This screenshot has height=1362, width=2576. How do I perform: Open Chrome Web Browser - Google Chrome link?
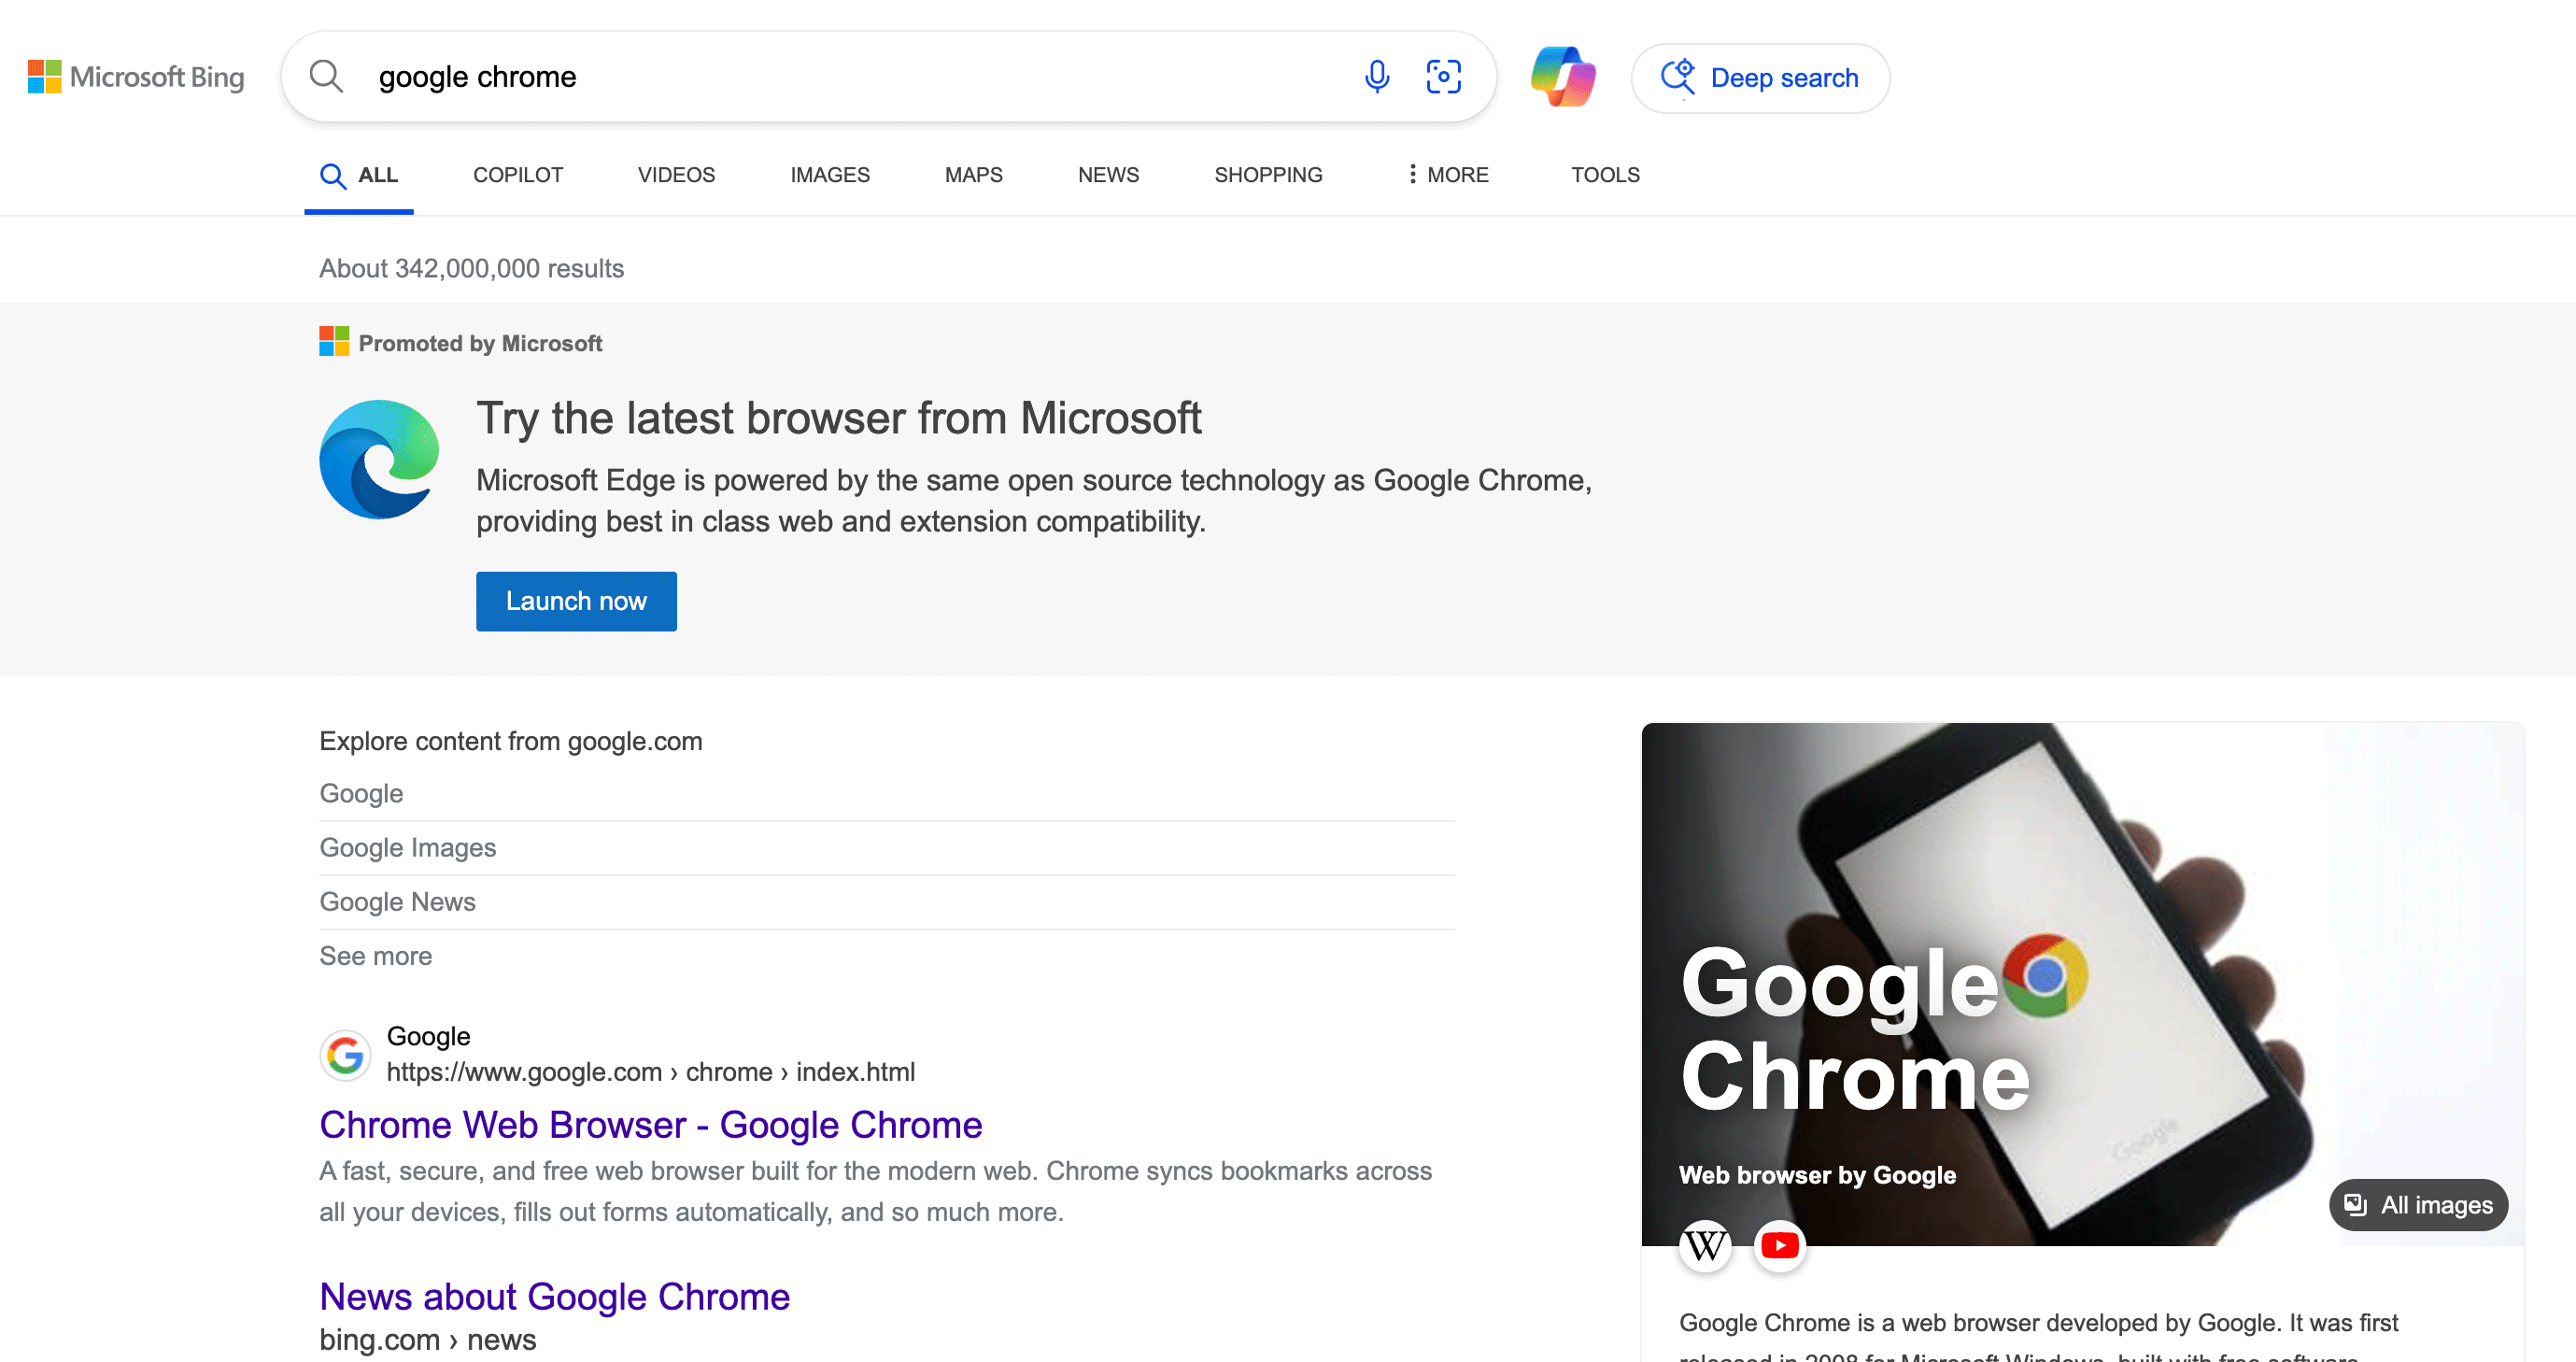coord(651,1124)
